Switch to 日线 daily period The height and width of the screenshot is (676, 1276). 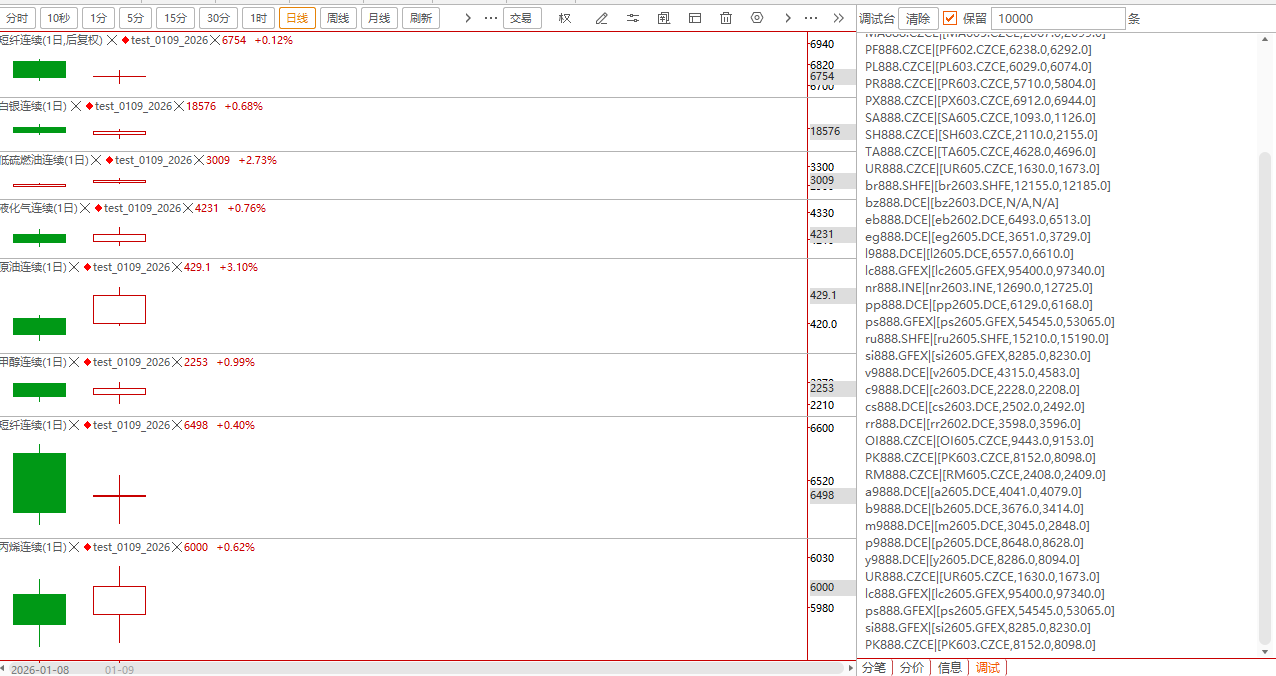tap(297, 18)
